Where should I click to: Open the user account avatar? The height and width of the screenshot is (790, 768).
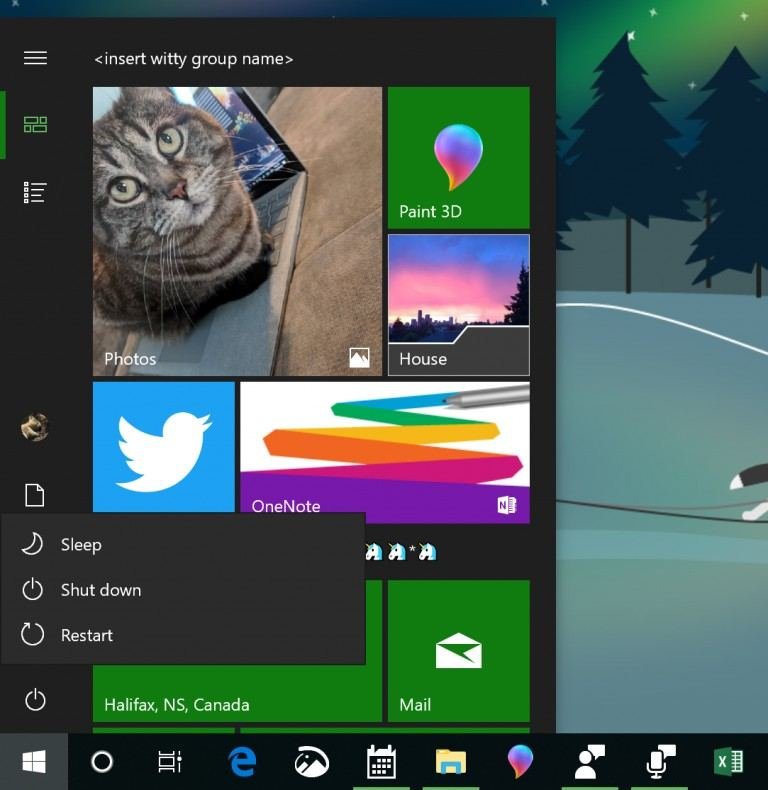[x=35, y=428]
